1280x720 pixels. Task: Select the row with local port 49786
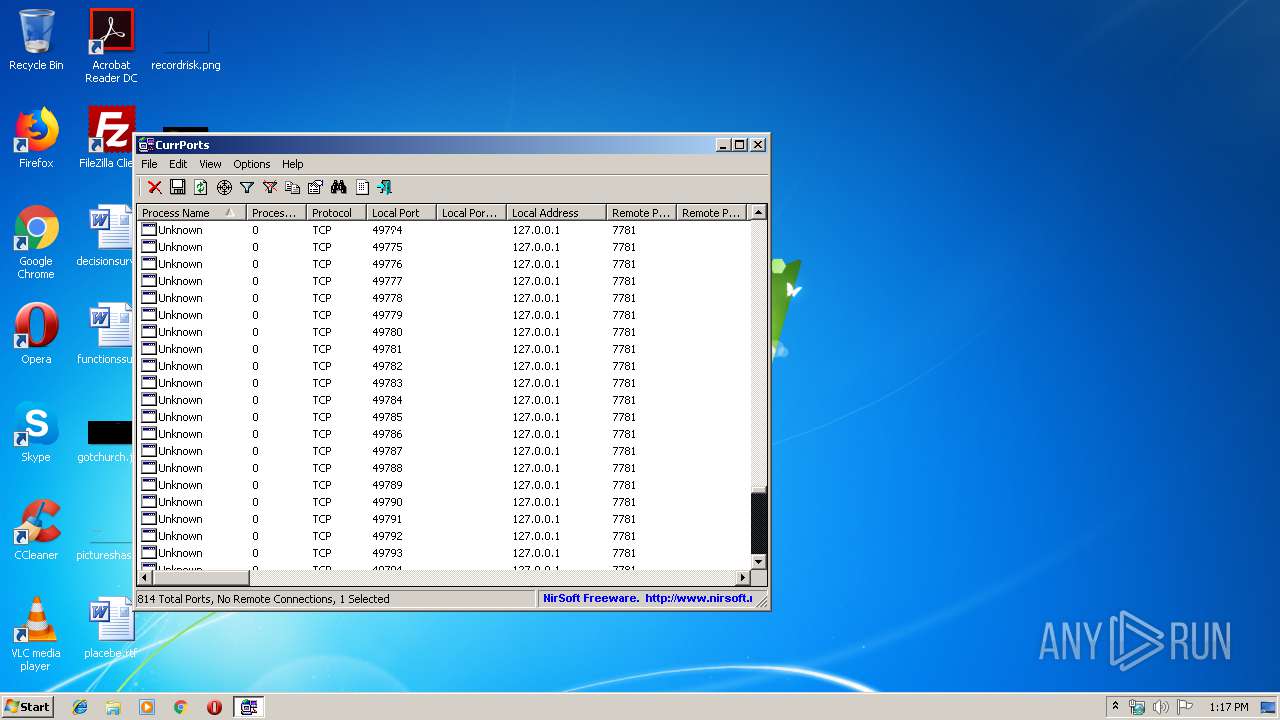(x=443, y=434)
